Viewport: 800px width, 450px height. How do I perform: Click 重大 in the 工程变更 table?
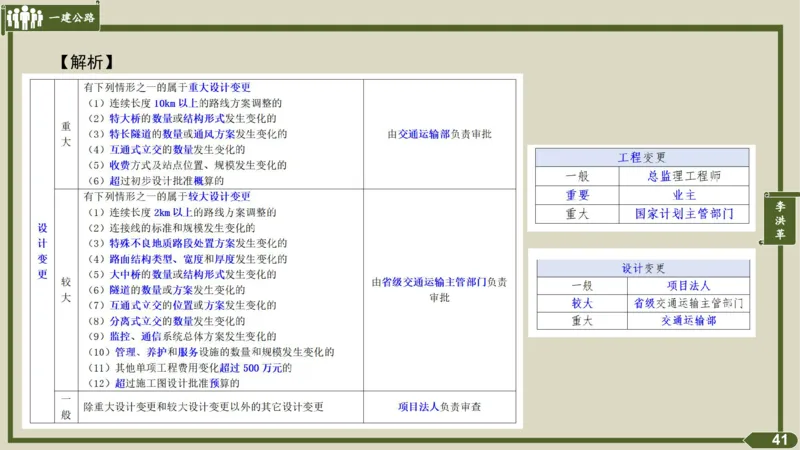click(577, 214)
